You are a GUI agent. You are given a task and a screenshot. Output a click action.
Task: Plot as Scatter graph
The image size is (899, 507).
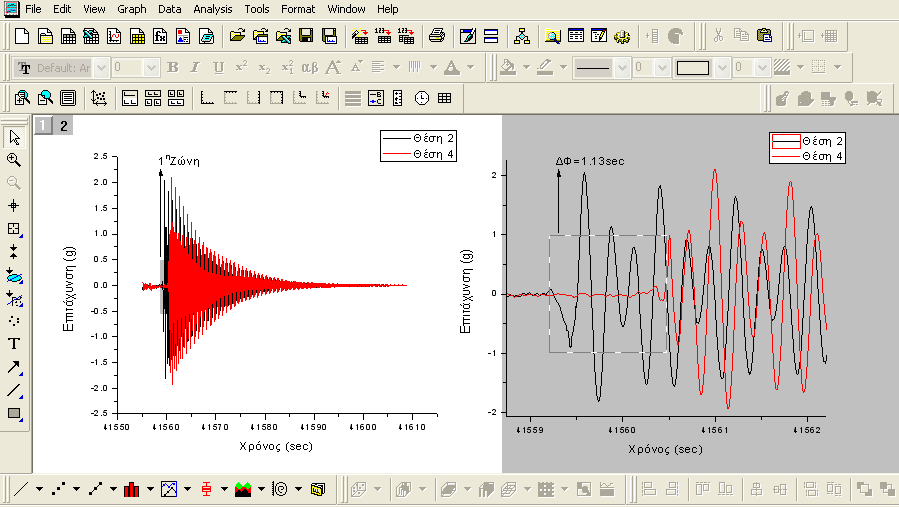pyautogui.click(x=58, y=489)
